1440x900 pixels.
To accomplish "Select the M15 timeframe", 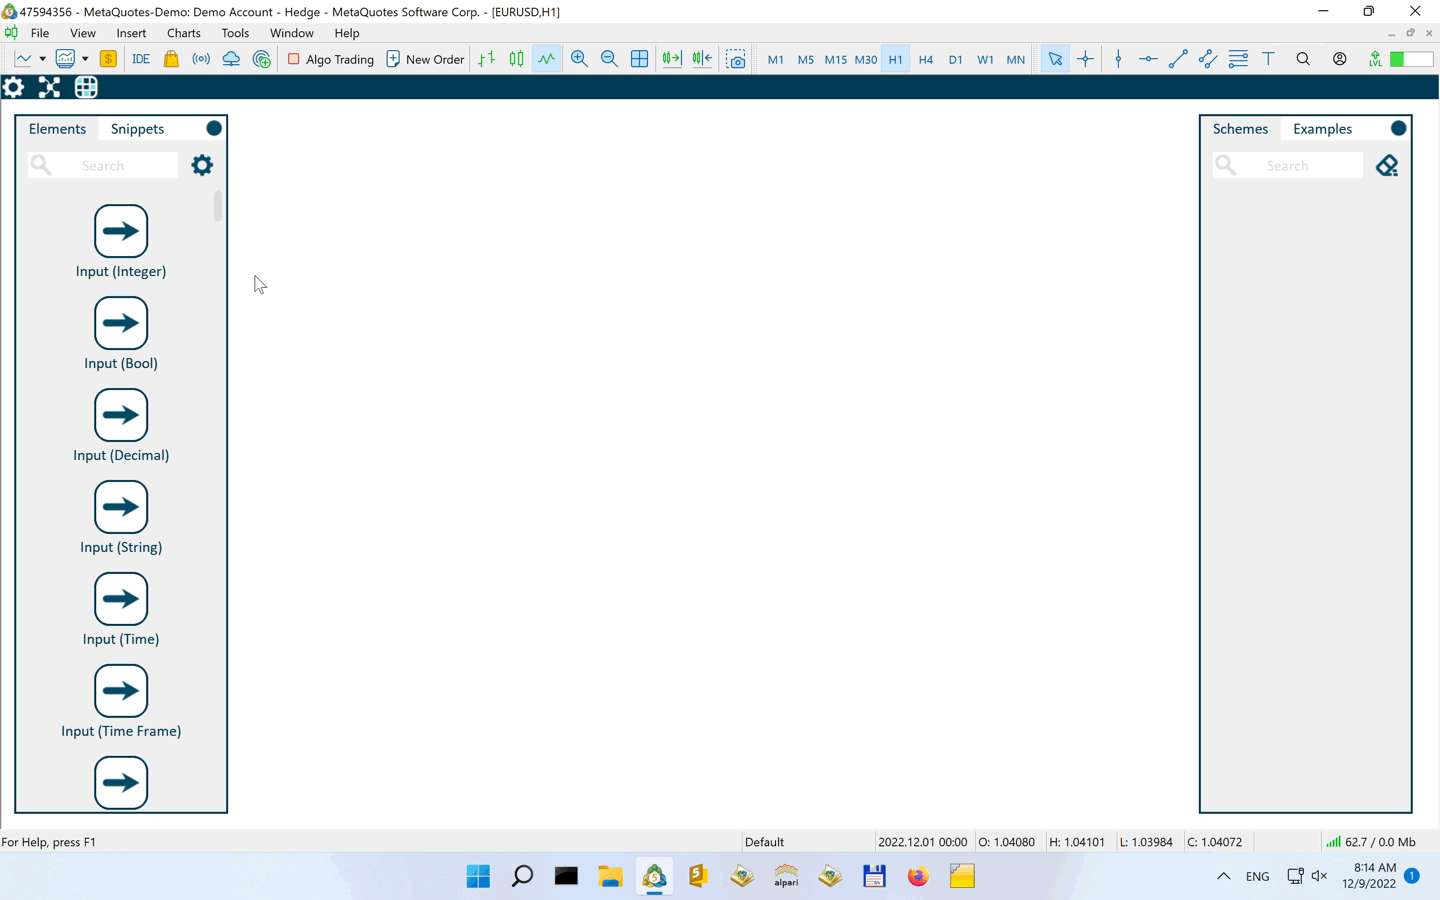I will (836, 59).
